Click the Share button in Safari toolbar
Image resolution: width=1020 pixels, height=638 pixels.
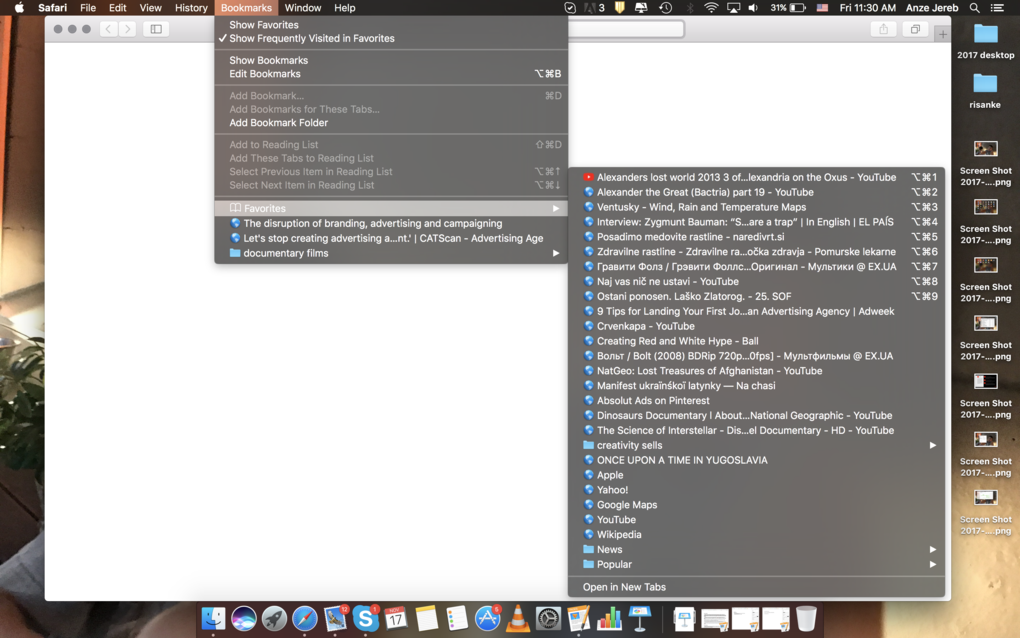click(883, 29)
